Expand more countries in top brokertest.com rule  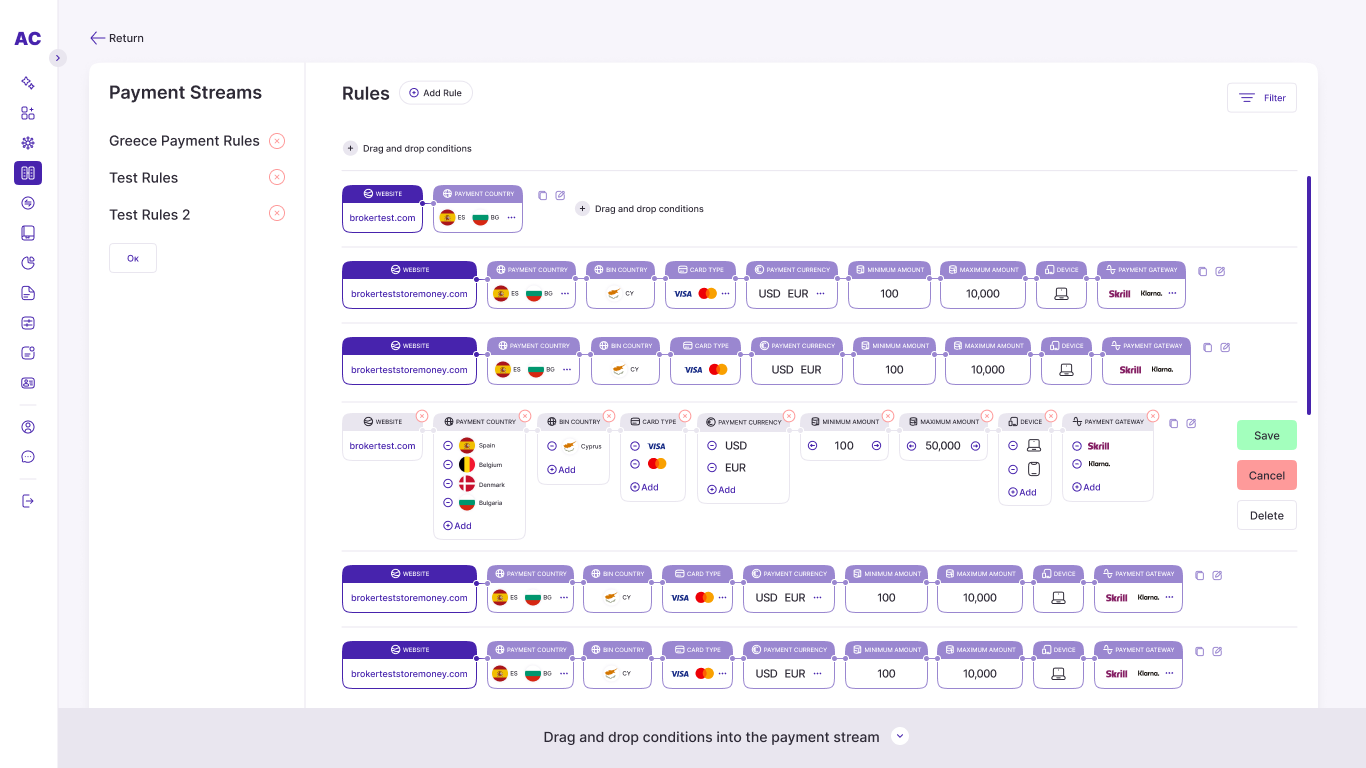[511, 217]
